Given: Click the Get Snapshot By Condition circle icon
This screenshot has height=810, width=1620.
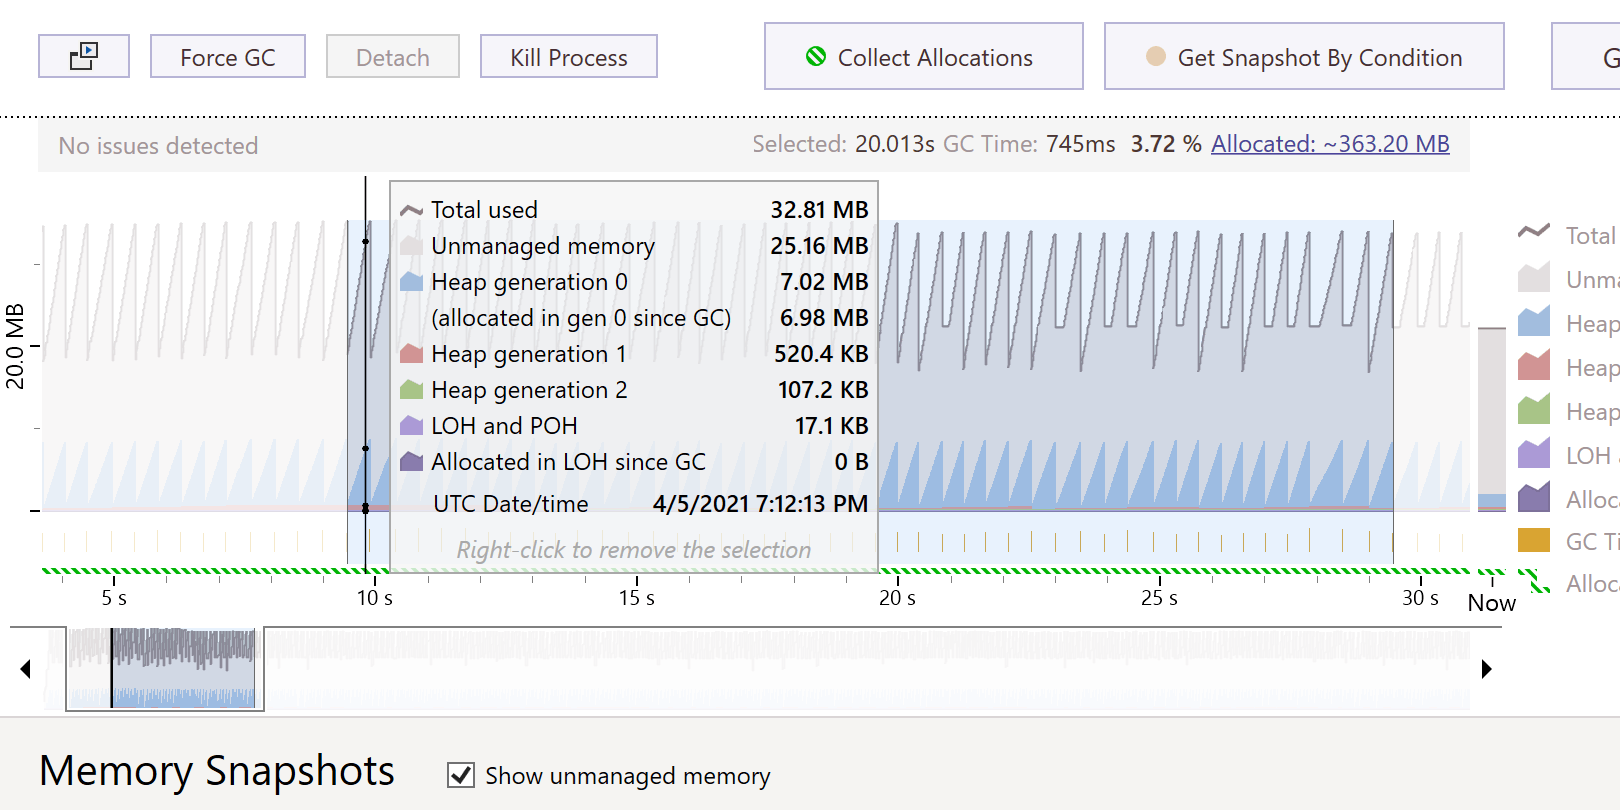Looking at the screenshot, I should click(1156, 57).
